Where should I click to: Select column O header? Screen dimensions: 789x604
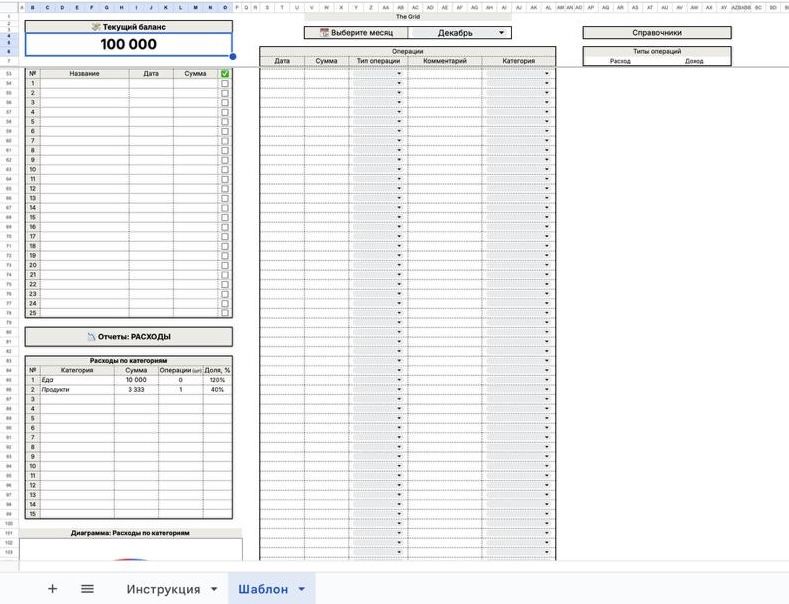(x=224, y=8)
